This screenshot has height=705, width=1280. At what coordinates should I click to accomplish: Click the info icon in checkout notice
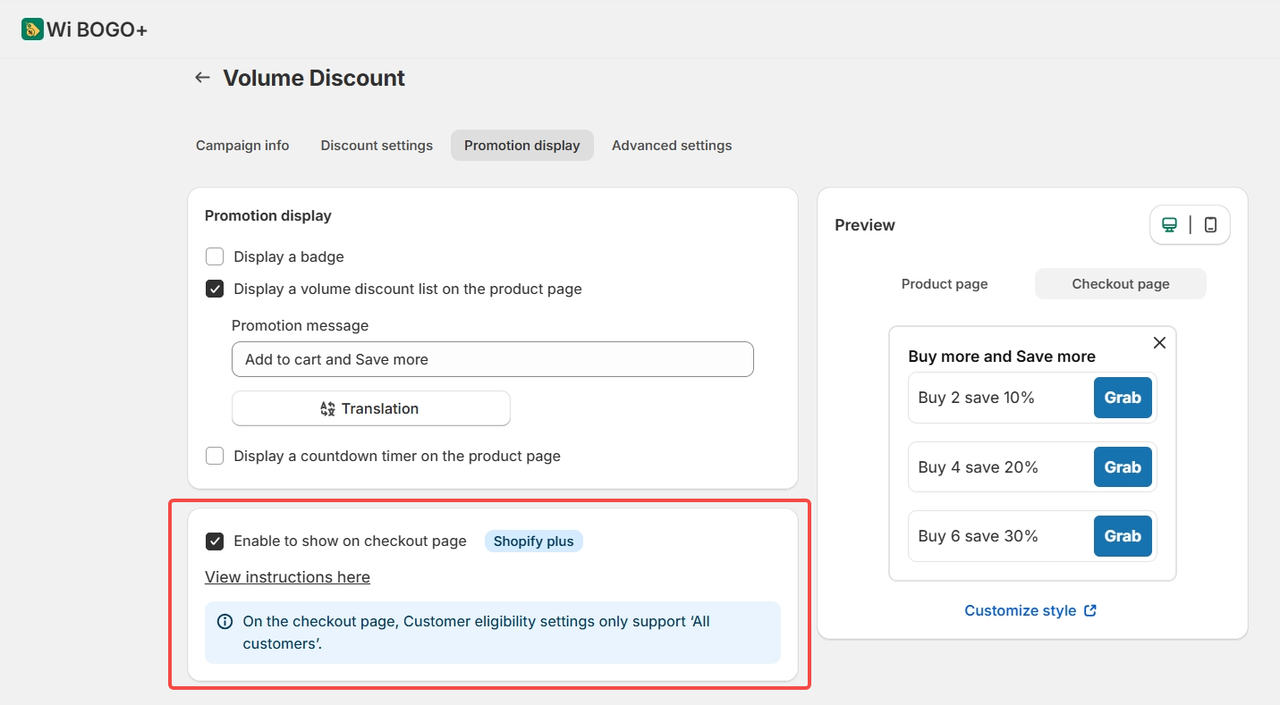(225, 622)
